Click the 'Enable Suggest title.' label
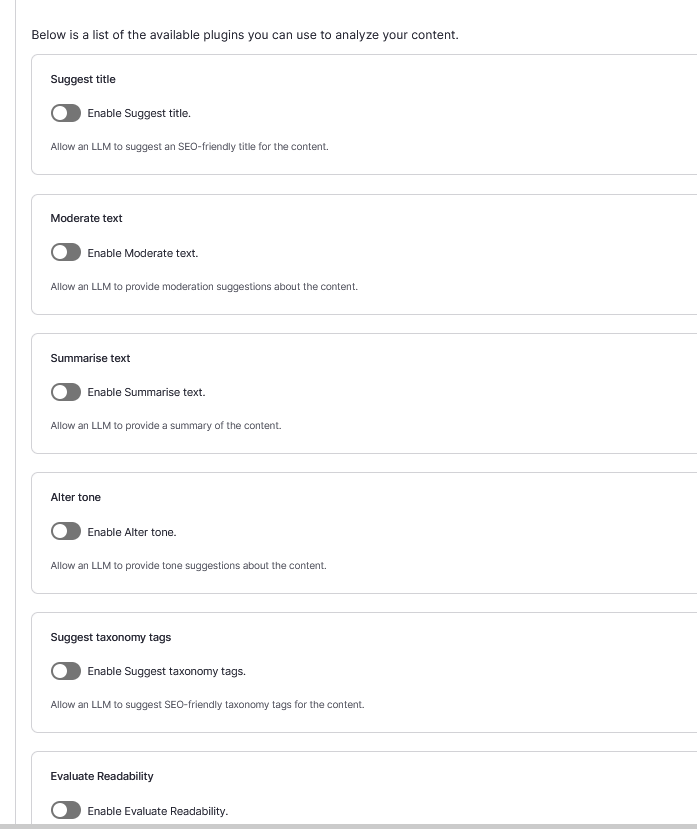Viewport: 697px width, 829px height. [140, 113]
